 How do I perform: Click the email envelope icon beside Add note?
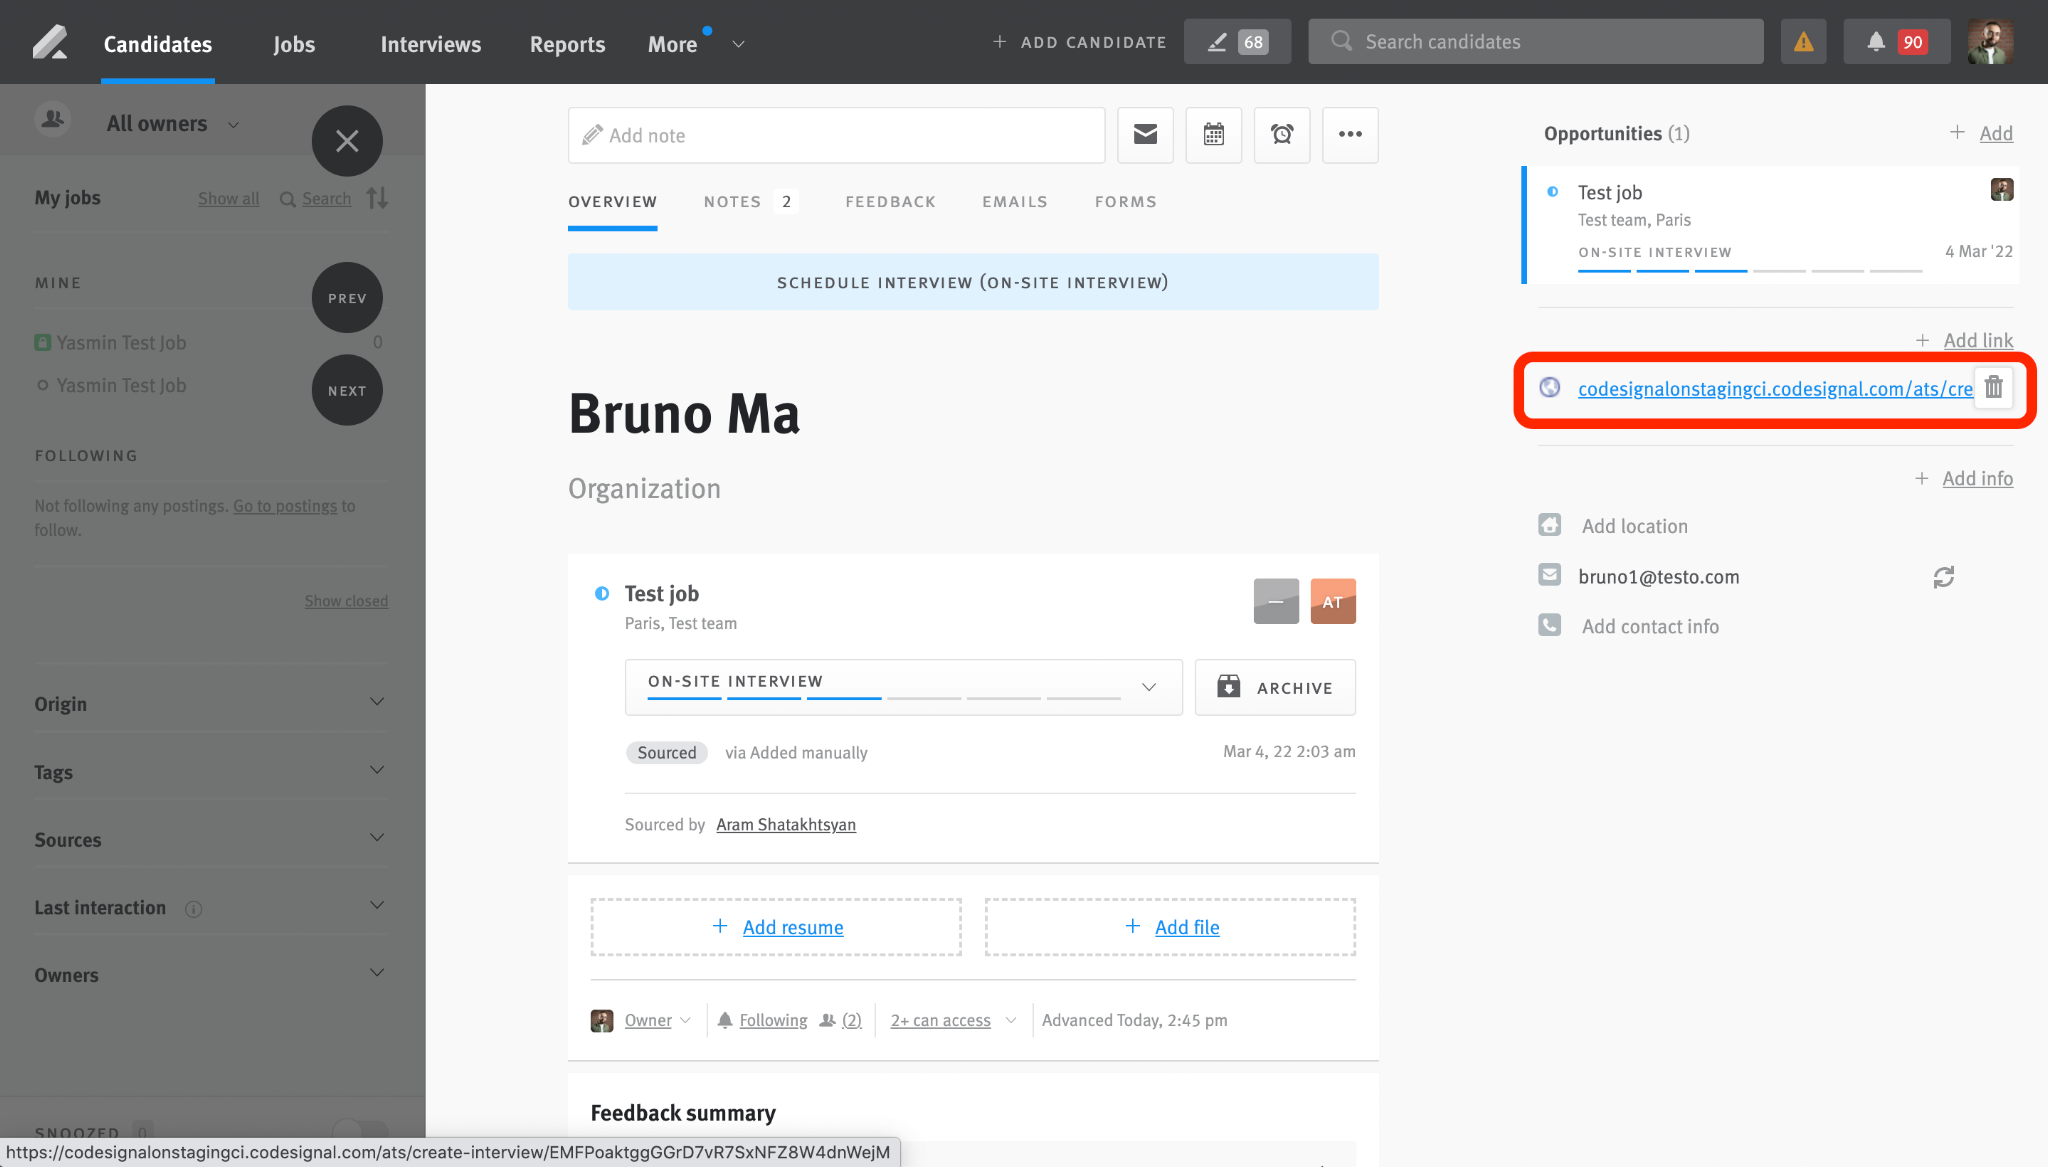(x=1145, y=135)
